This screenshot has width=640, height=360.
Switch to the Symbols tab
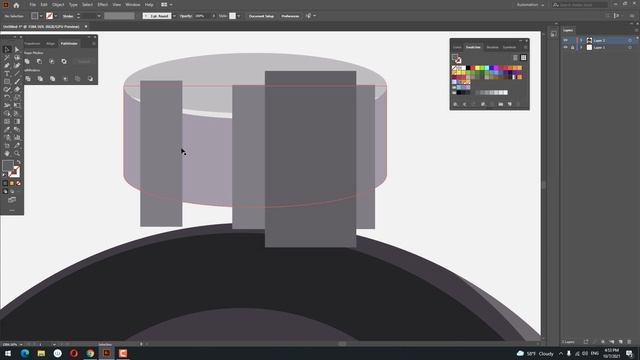(x=509, y=47)
